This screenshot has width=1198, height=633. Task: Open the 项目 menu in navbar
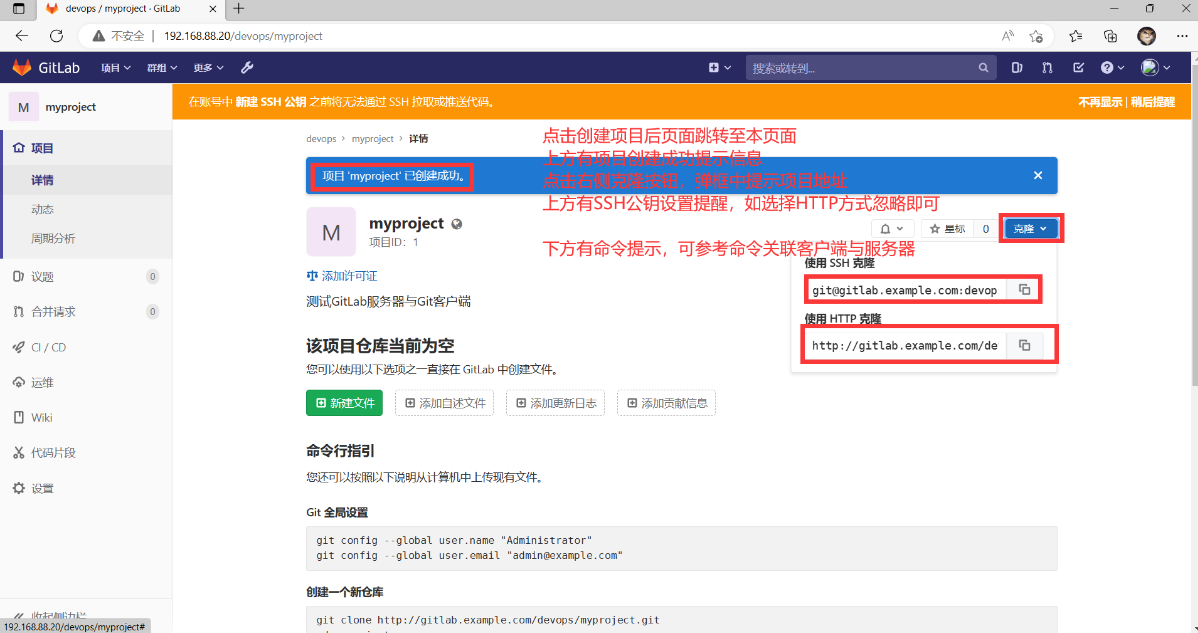coord(116,68)
